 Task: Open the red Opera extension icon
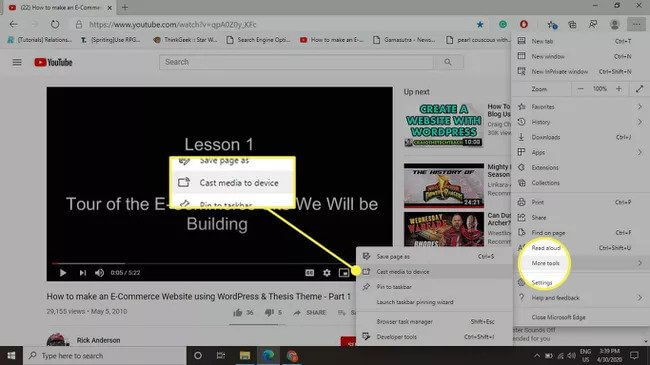pyautogui.click(x=524, y=24)
